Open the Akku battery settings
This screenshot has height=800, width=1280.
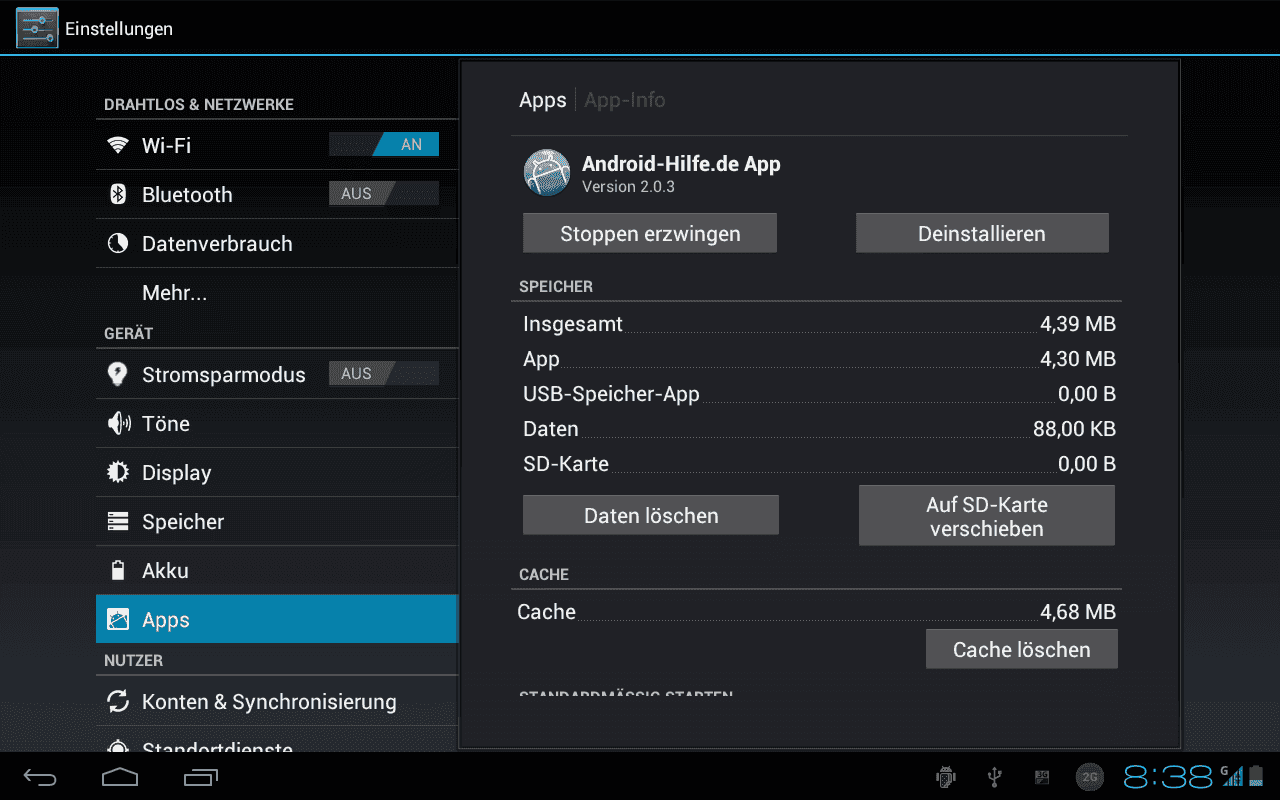pyautogui.click(x=277, y=570)
